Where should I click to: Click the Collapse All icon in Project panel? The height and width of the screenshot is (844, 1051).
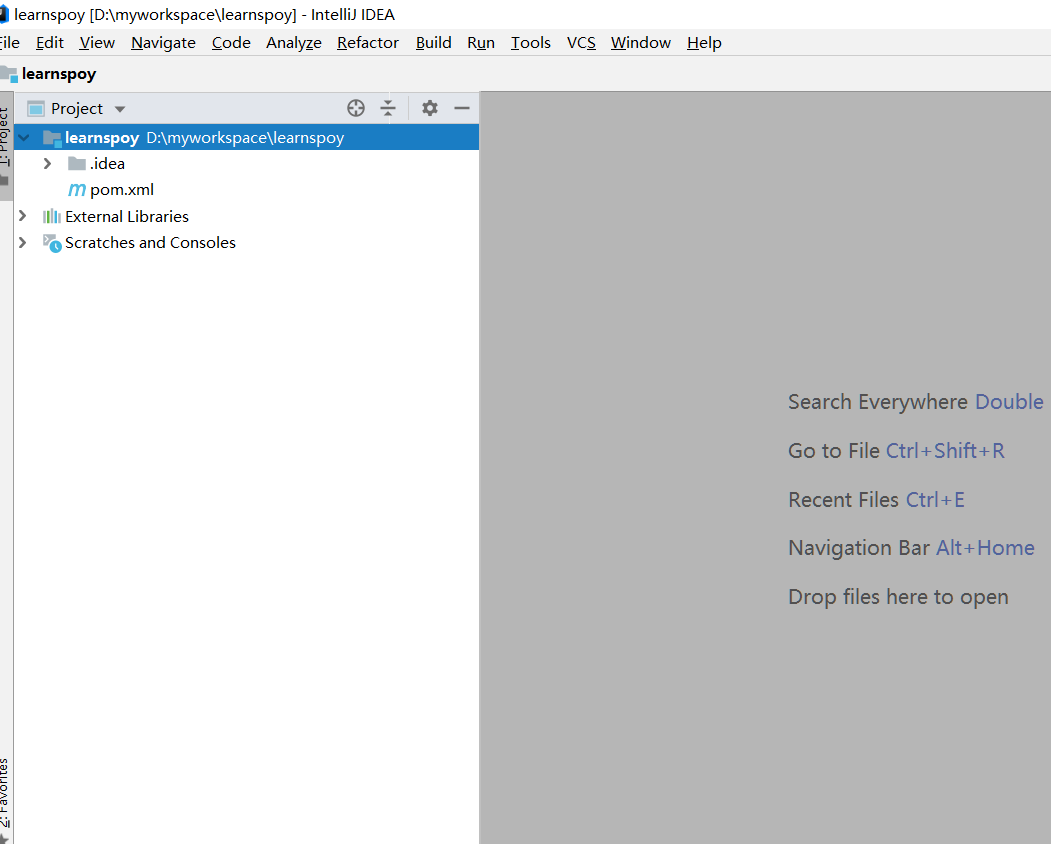(388, 108)
